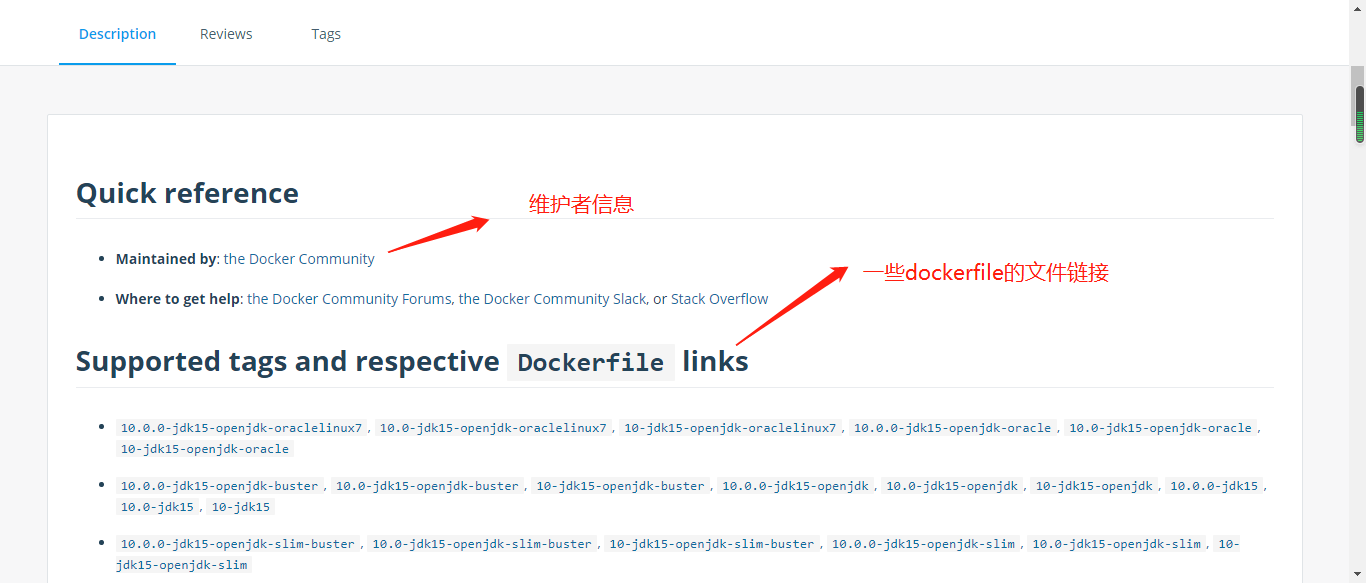1366x583 pixels.
Task: Select the 10.0.0-jdk15-openjdk-buster tag
Action: [218, 485]
